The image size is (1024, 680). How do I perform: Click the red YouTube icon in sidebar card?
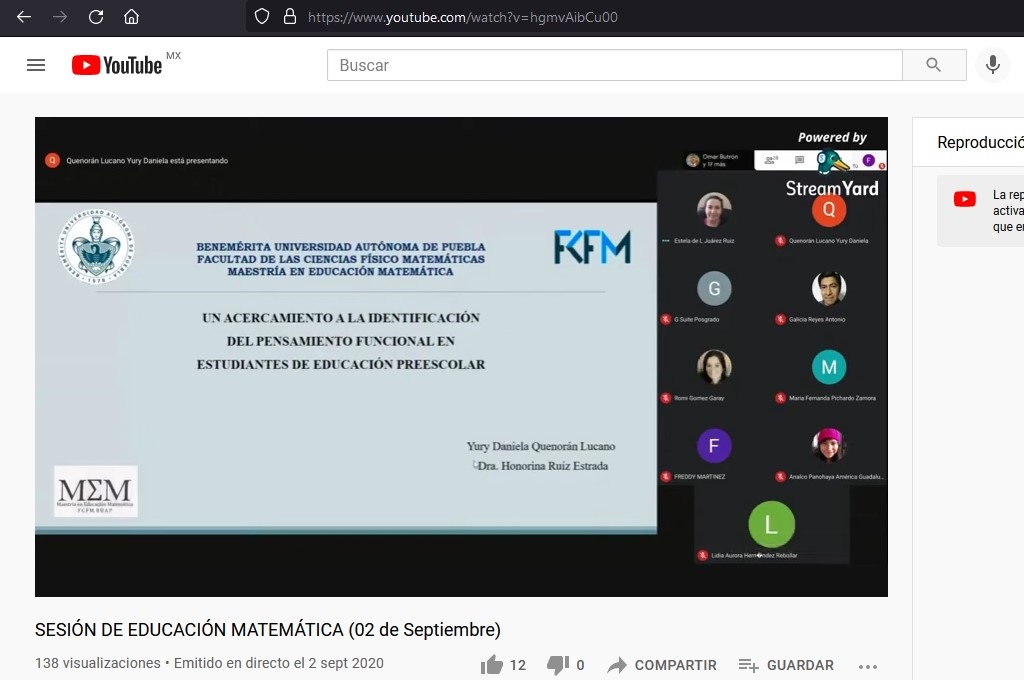pyautogui.click(x=965, y=199)
